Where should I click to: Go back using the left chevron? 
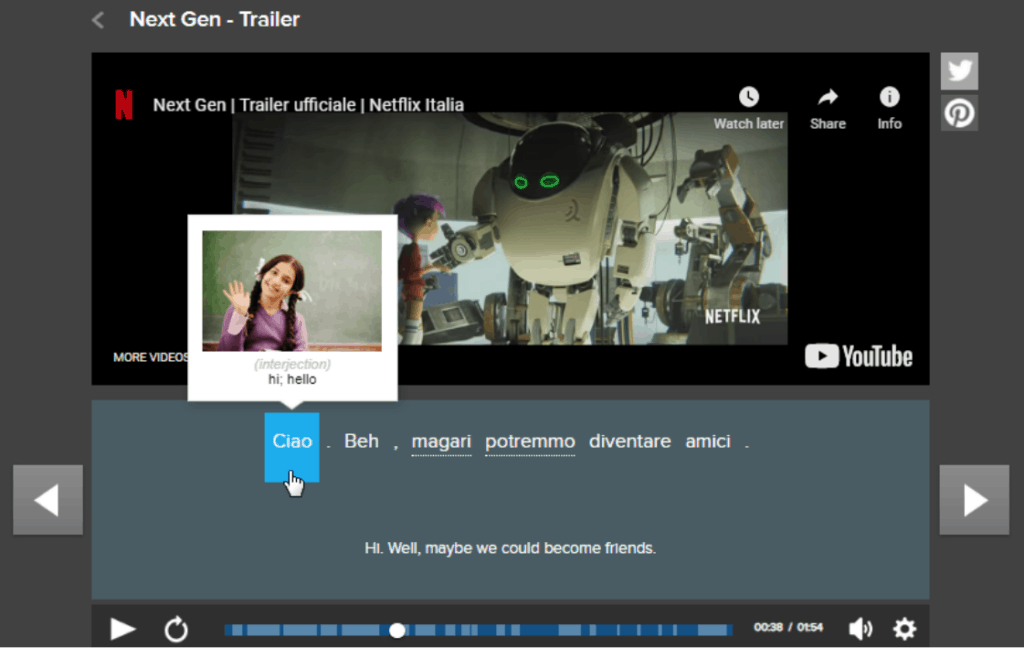(x=98, y=20)
